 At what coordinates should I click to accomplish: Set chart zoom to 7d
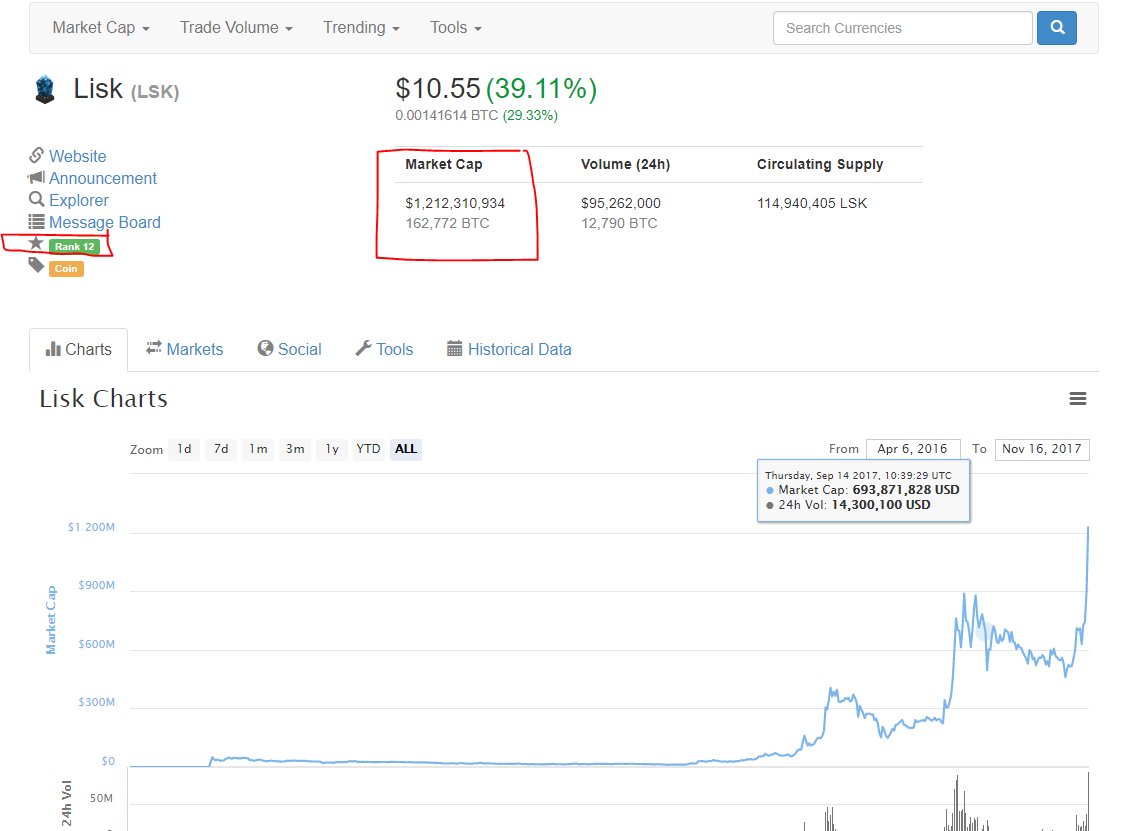(221, 449)
